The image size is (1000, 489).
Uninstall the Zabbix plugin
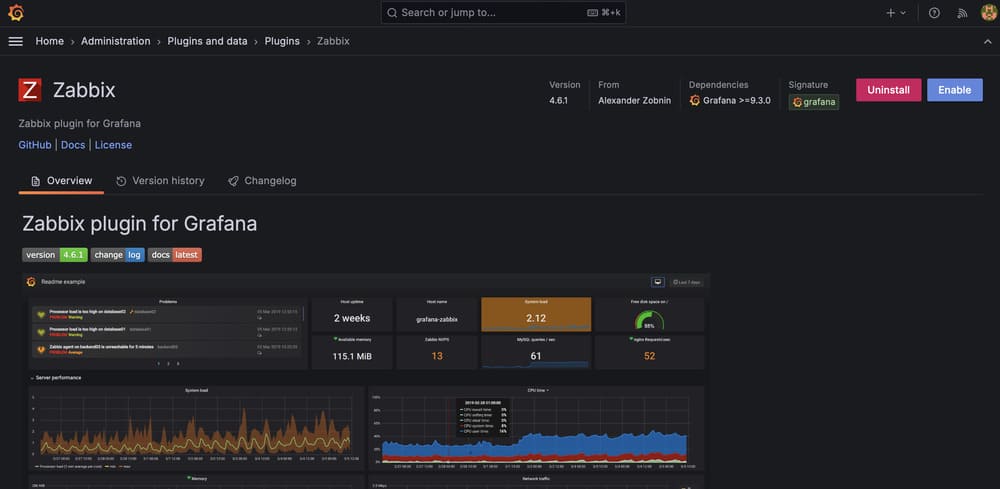888,90
